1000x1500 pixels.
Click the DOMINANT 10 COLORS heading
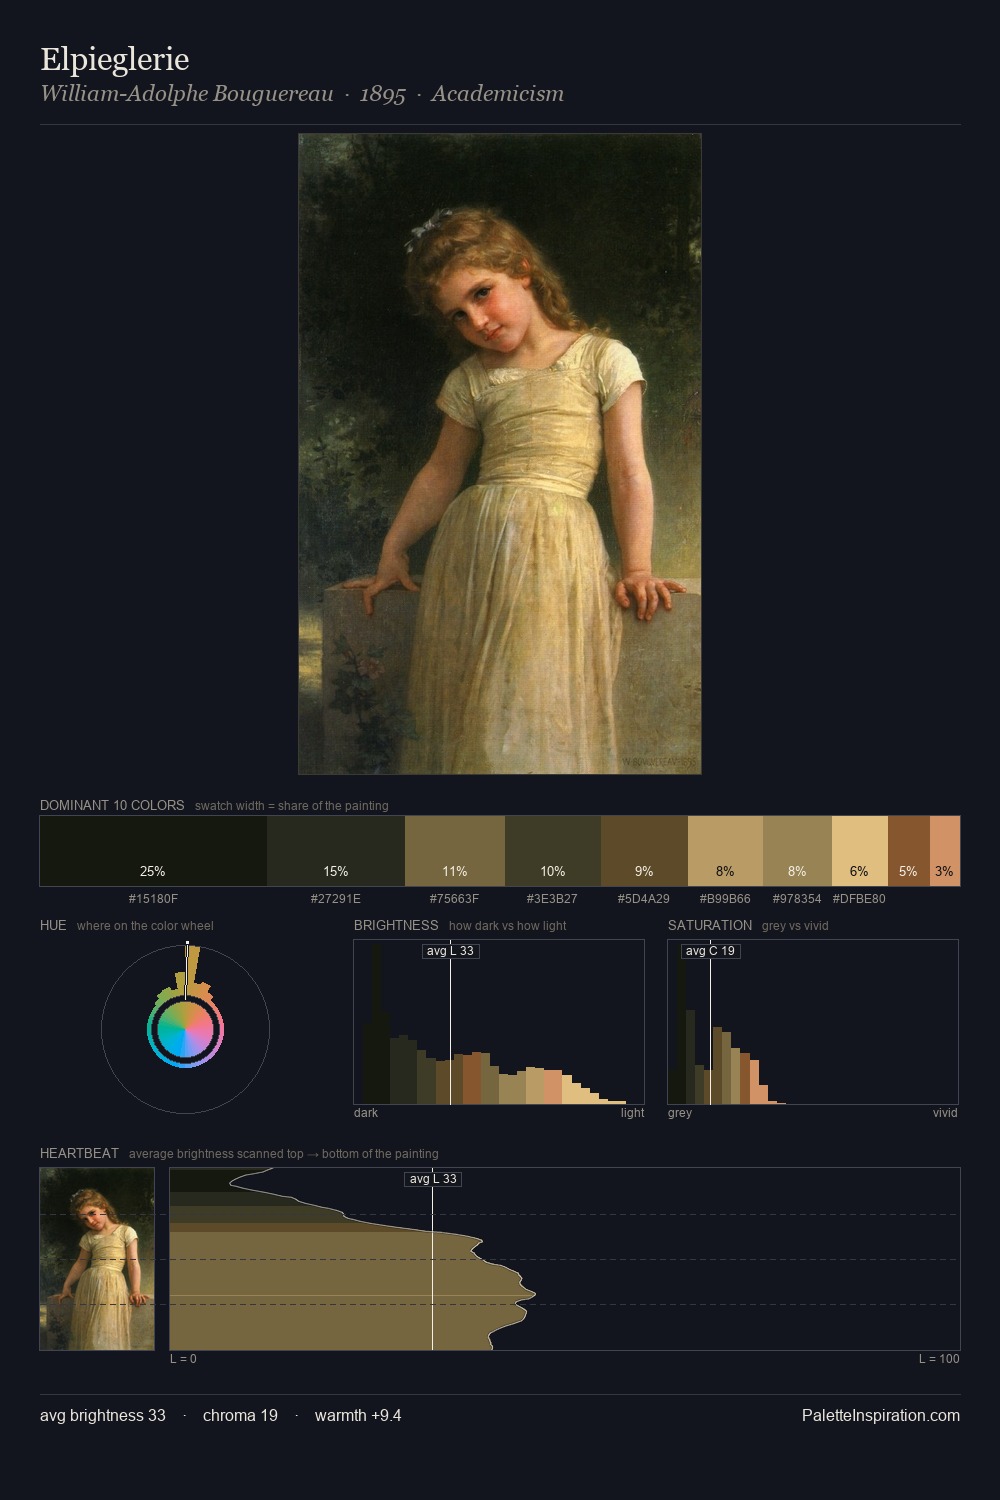point(112,805)
